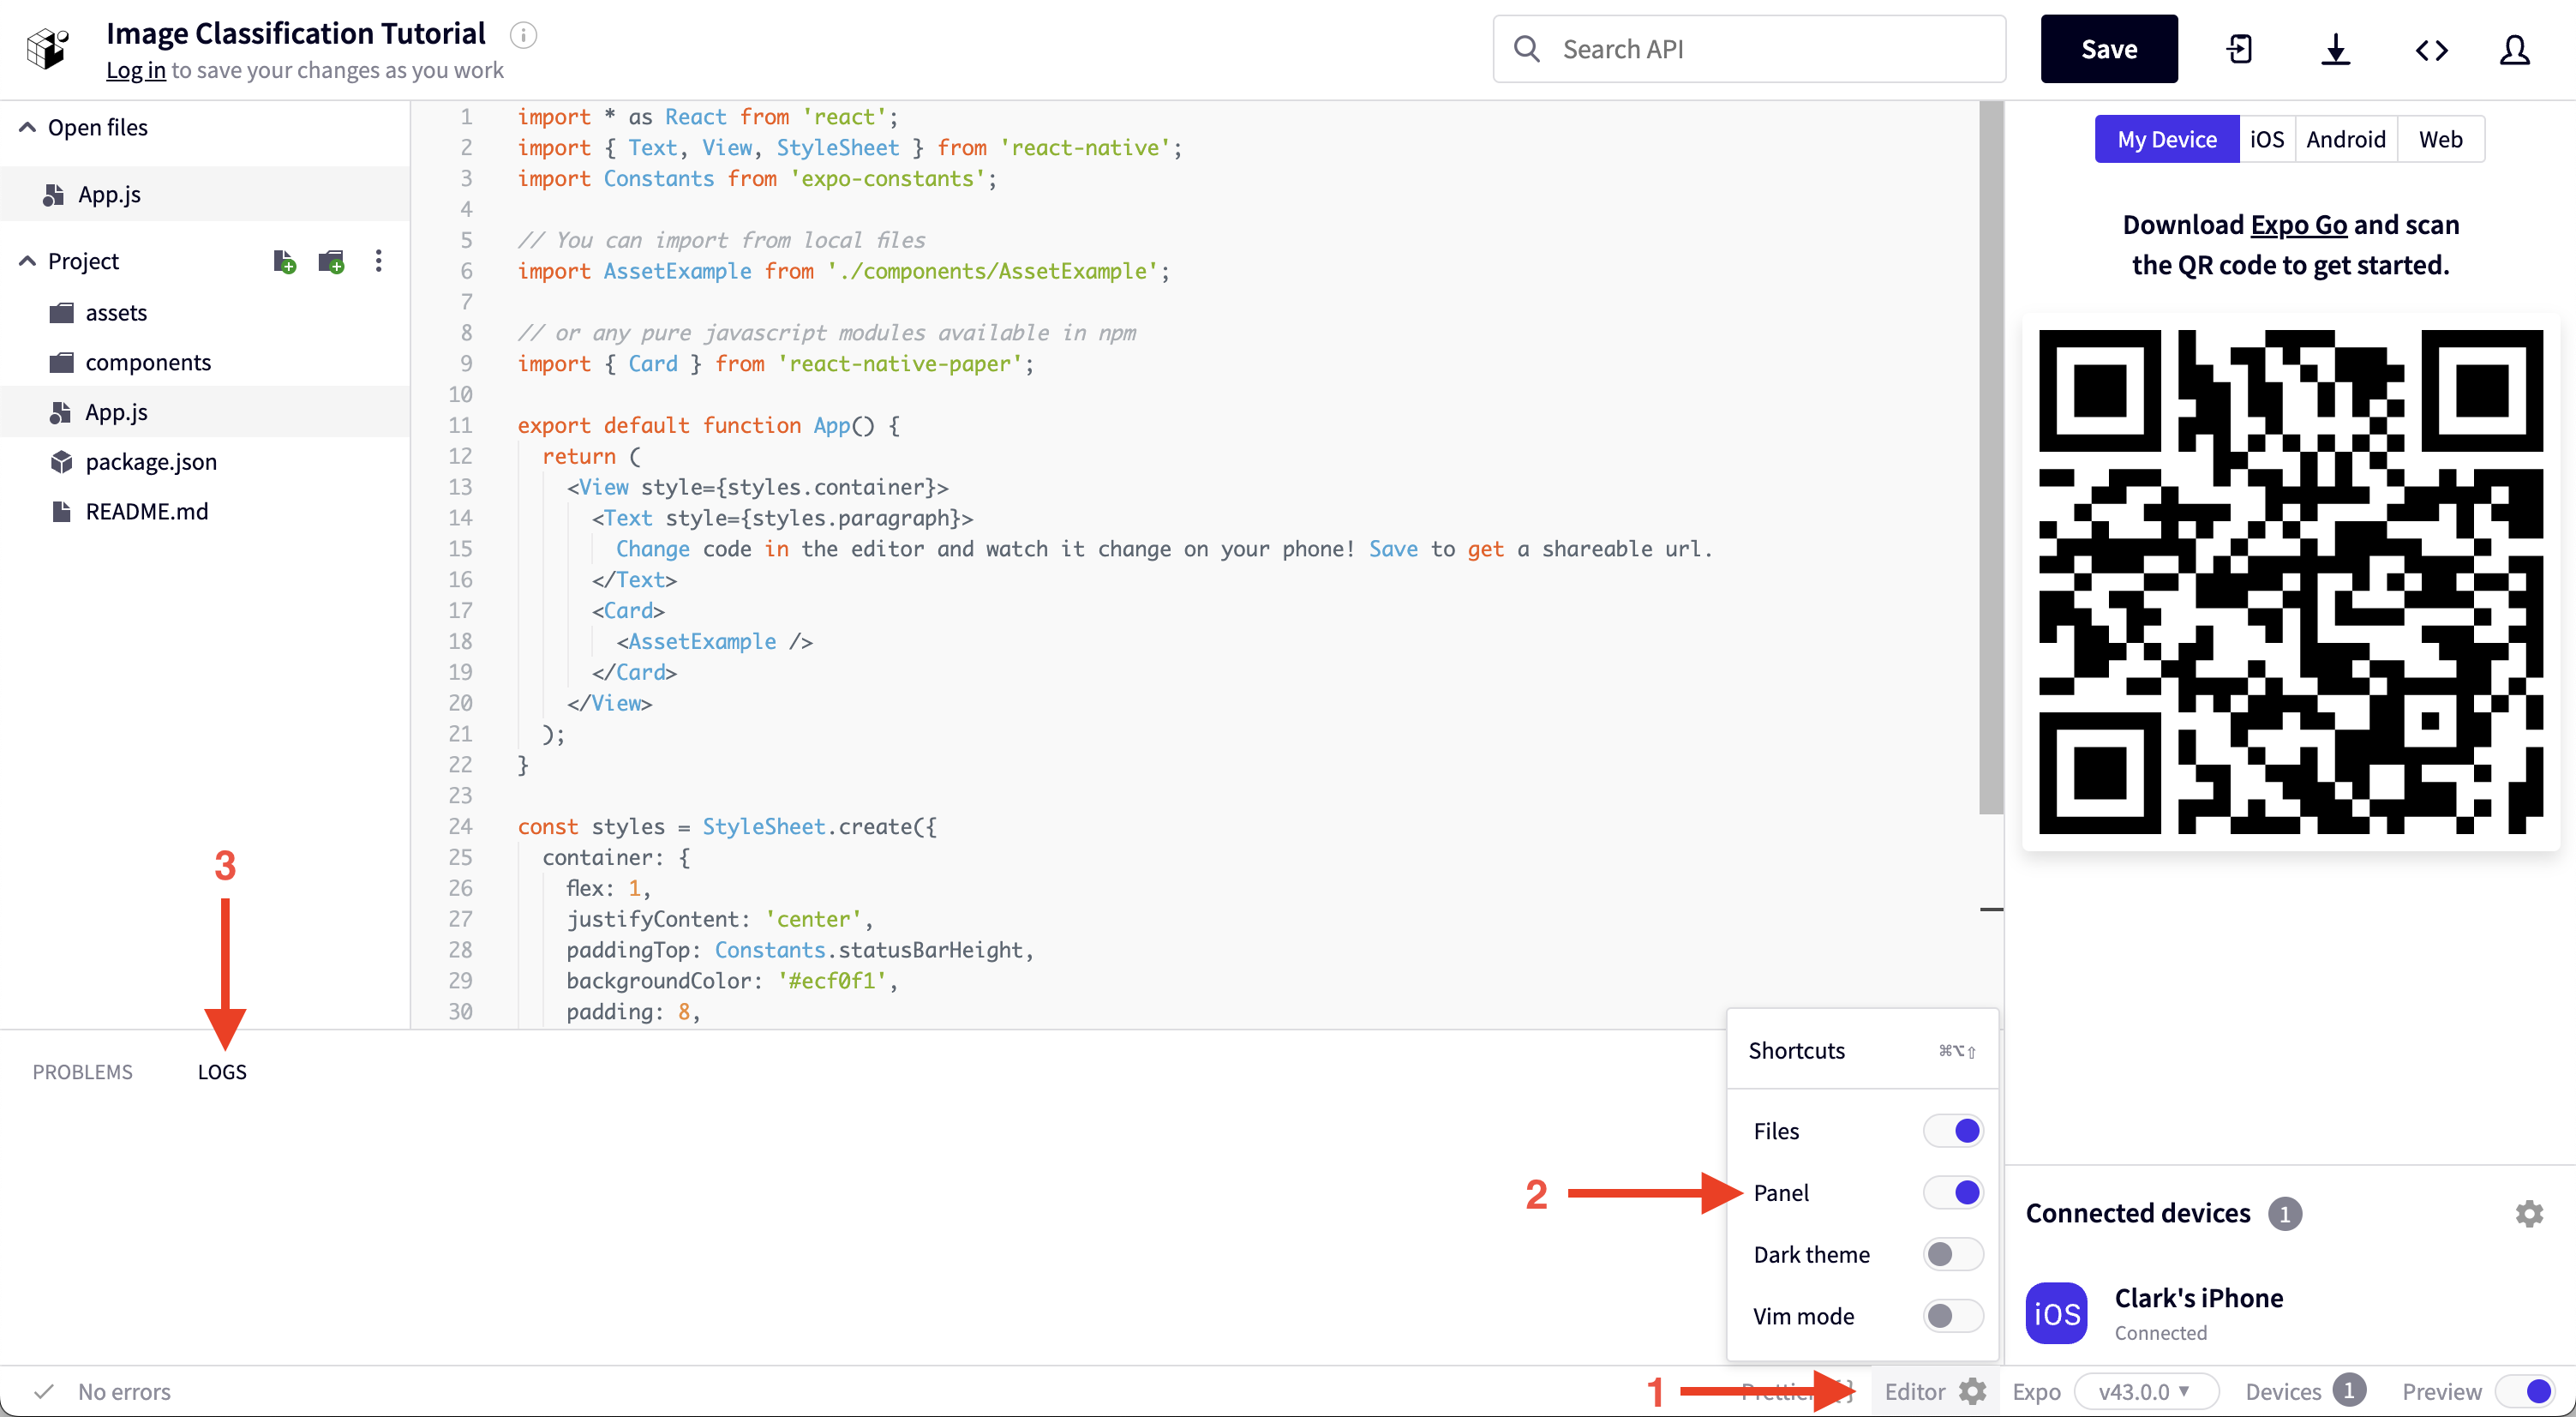Open the user account icon
This screenshot has width=2576, height=1417.
2515,49
